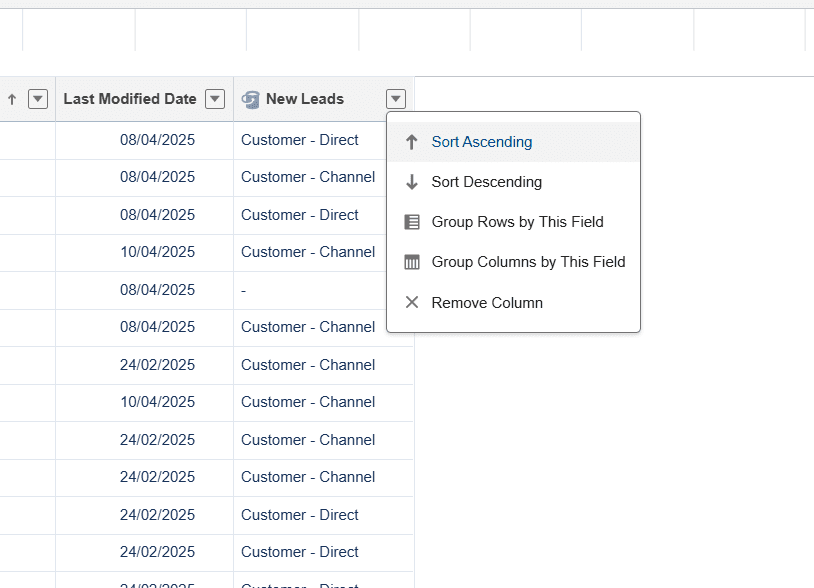Viewport: 814px width, 588px height.
Task: Select Group Rows by This Field
Action: 513,222
